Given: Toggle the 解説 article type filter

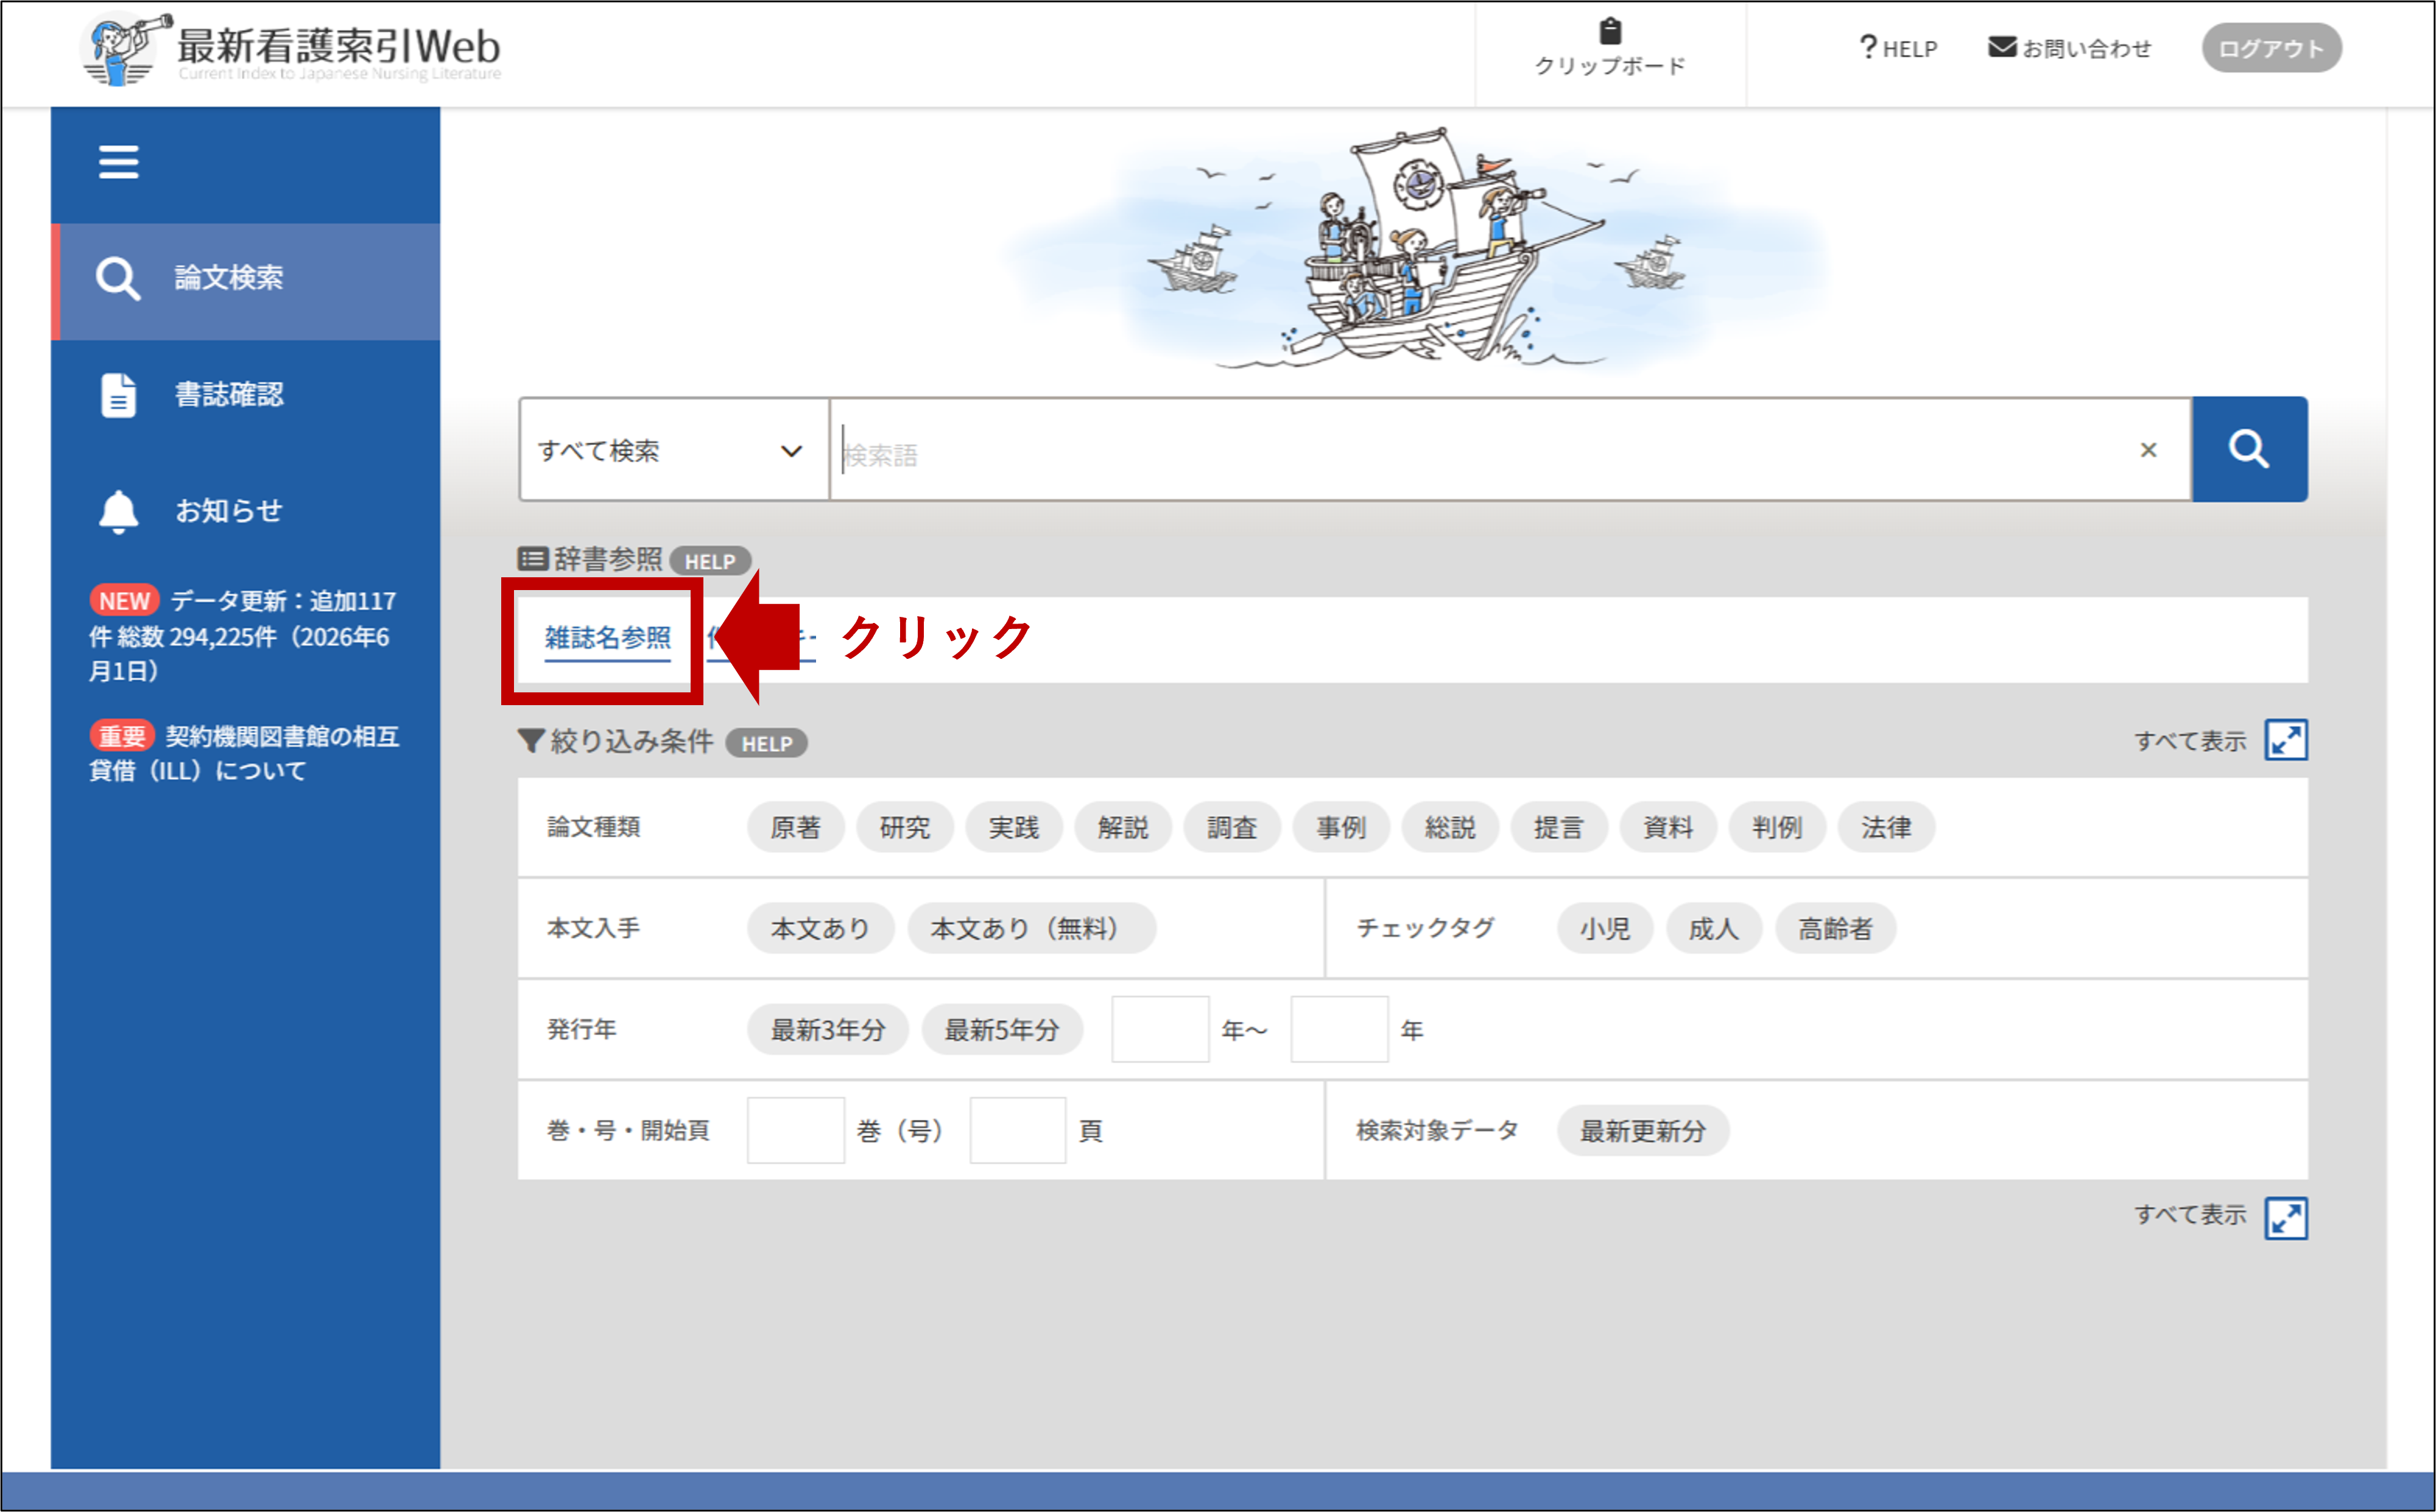Looking at the screenshot, I should point(1122,828).
